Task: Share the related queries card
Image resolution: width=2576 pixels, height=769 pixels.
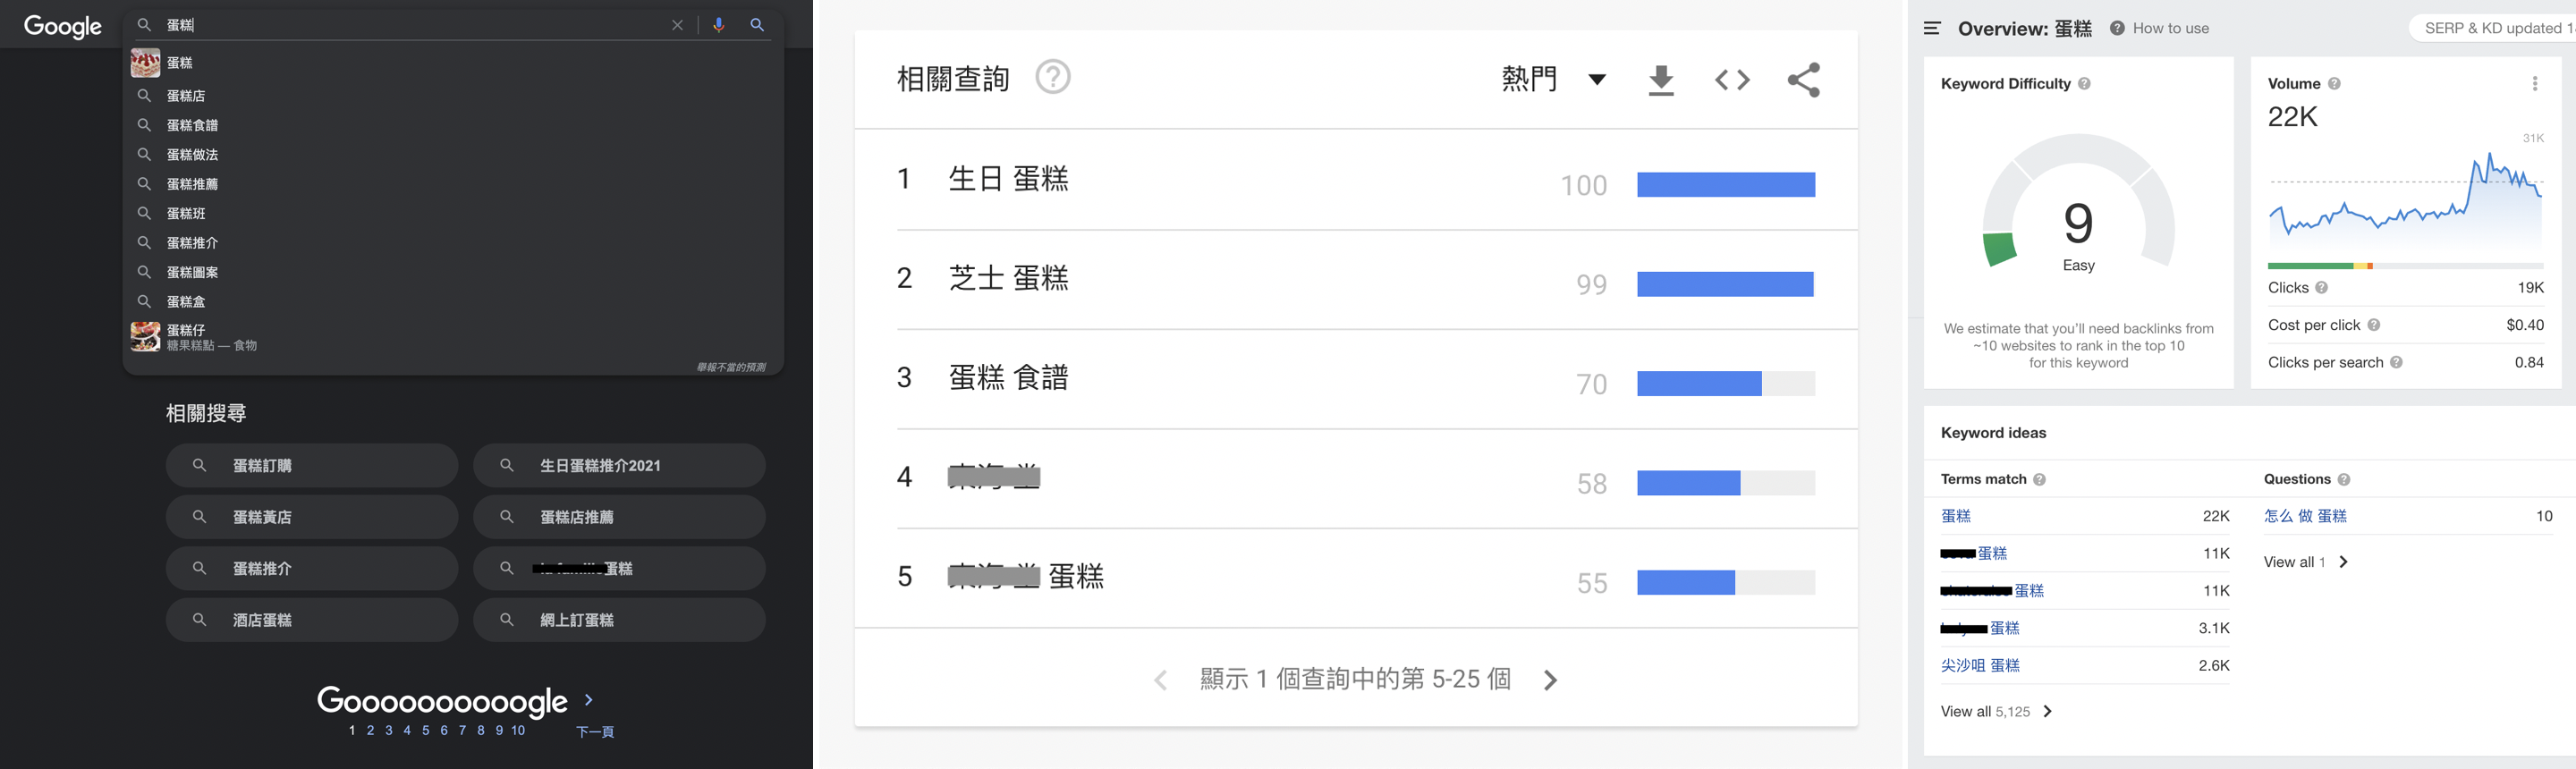Action: point(1804,80)
